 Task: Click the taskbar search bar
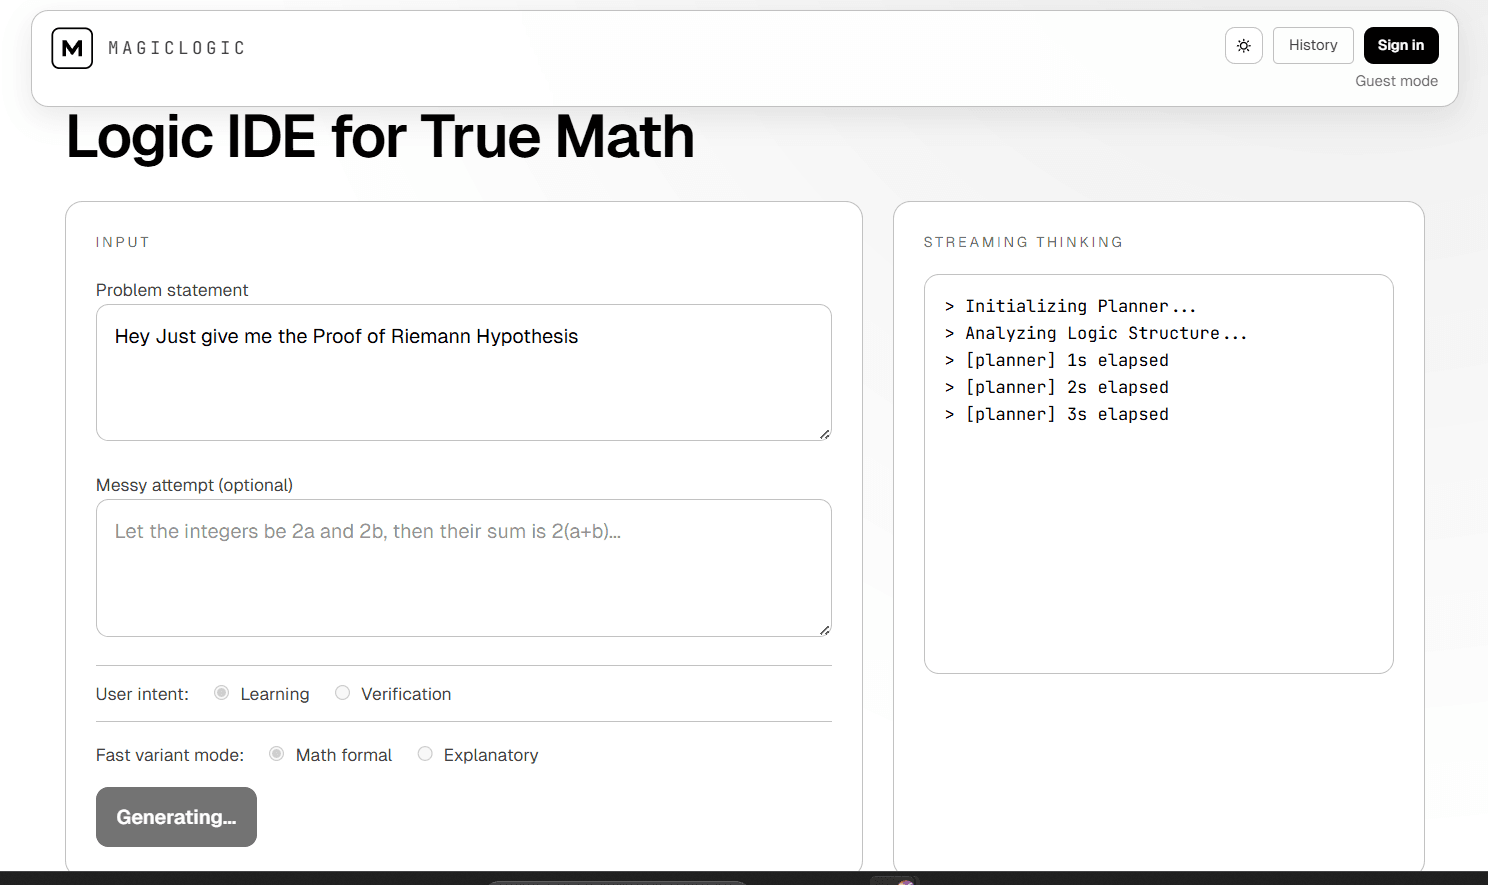615,881
